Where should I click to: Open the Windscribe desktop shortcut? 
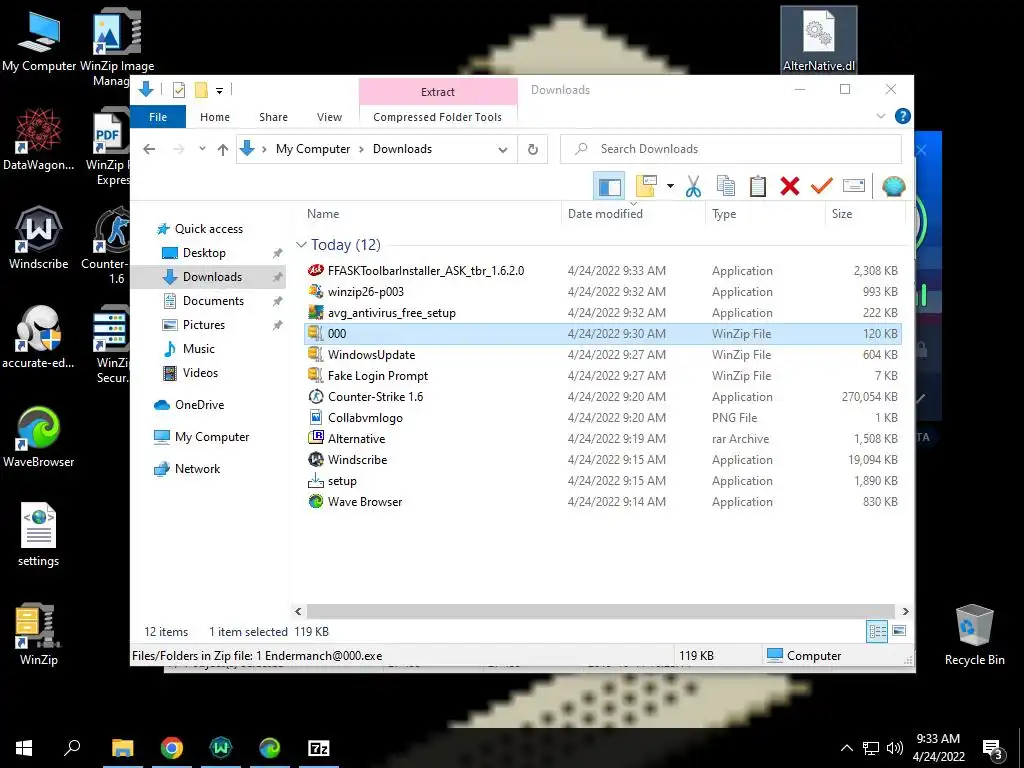[x=39, y=238]
